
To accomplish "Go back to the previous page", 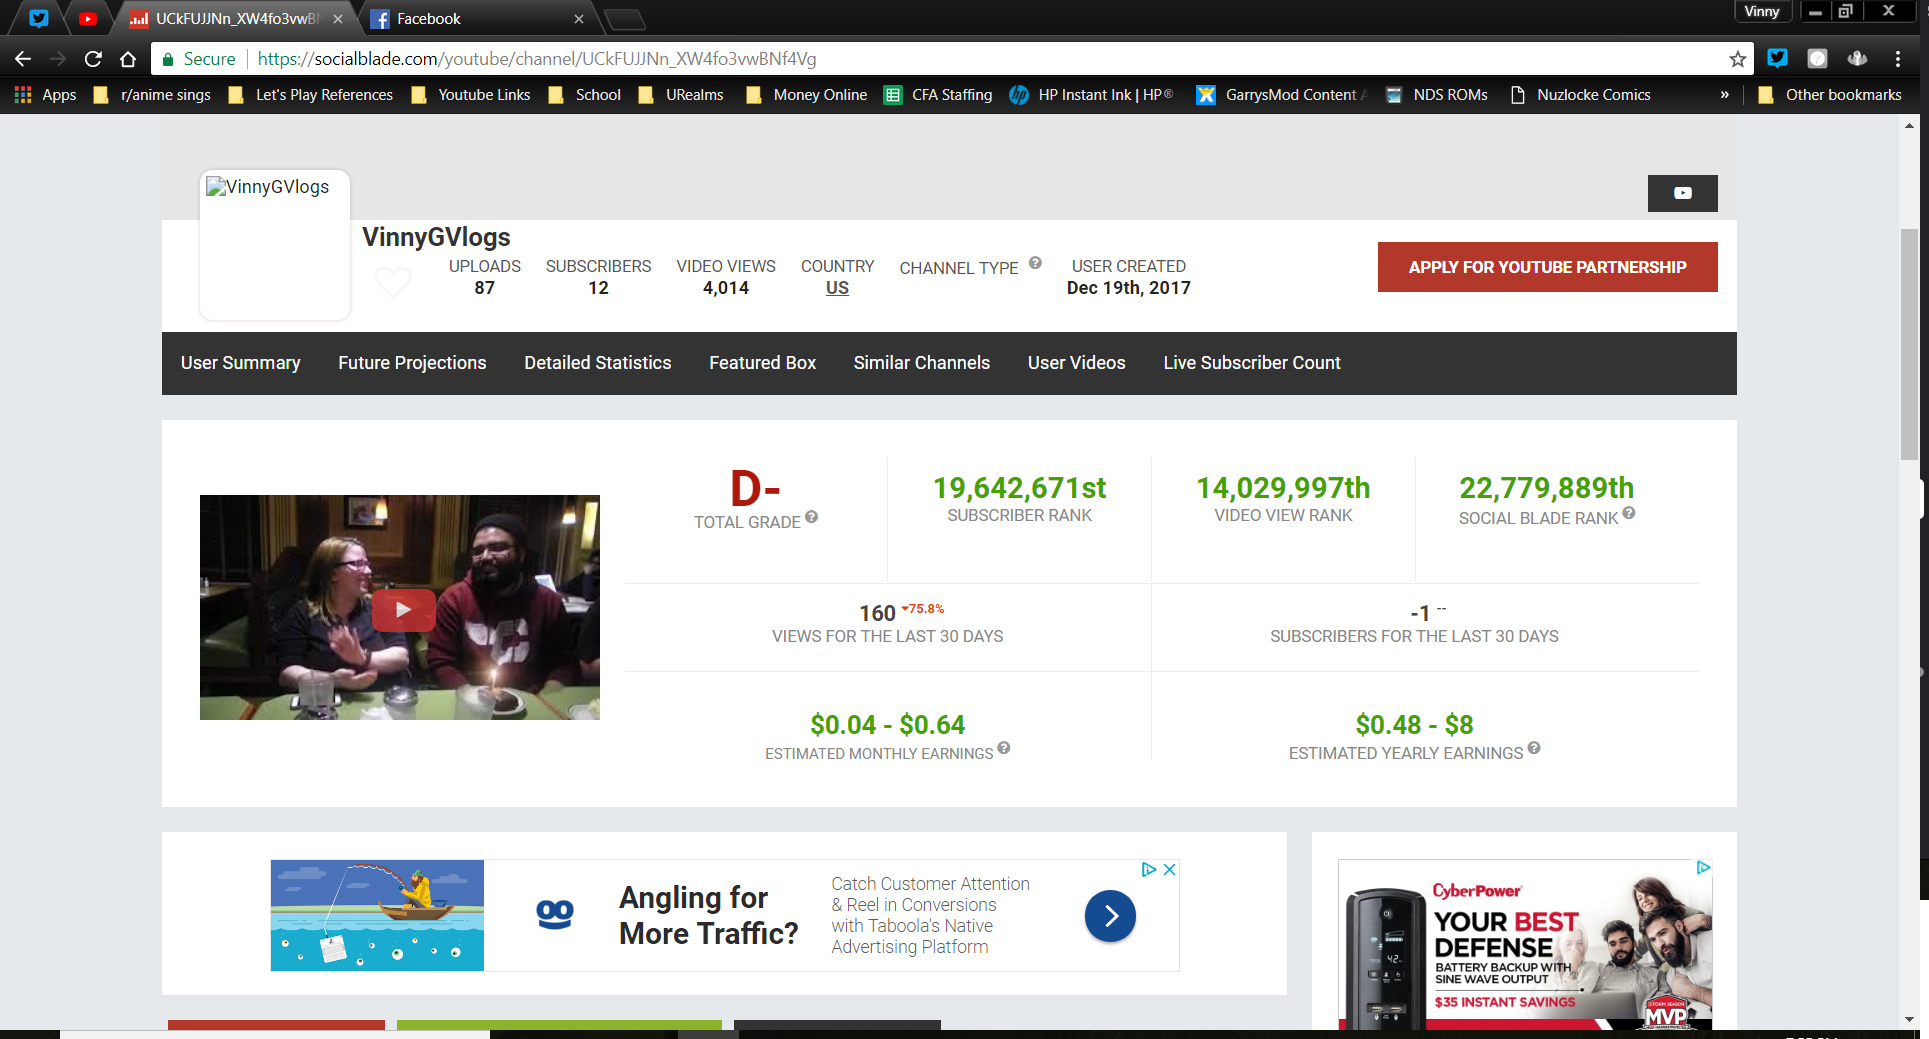I will (x=23, y=59).
